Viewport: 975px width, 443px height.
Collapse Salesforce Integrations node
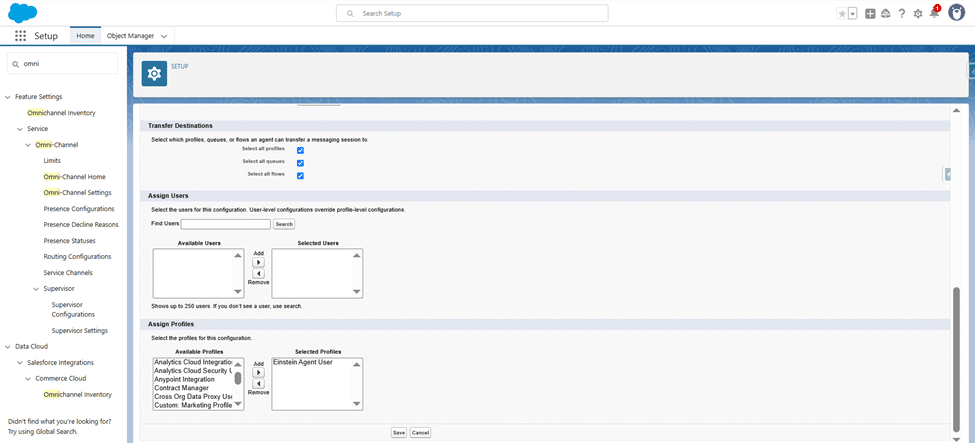(20, 362)
